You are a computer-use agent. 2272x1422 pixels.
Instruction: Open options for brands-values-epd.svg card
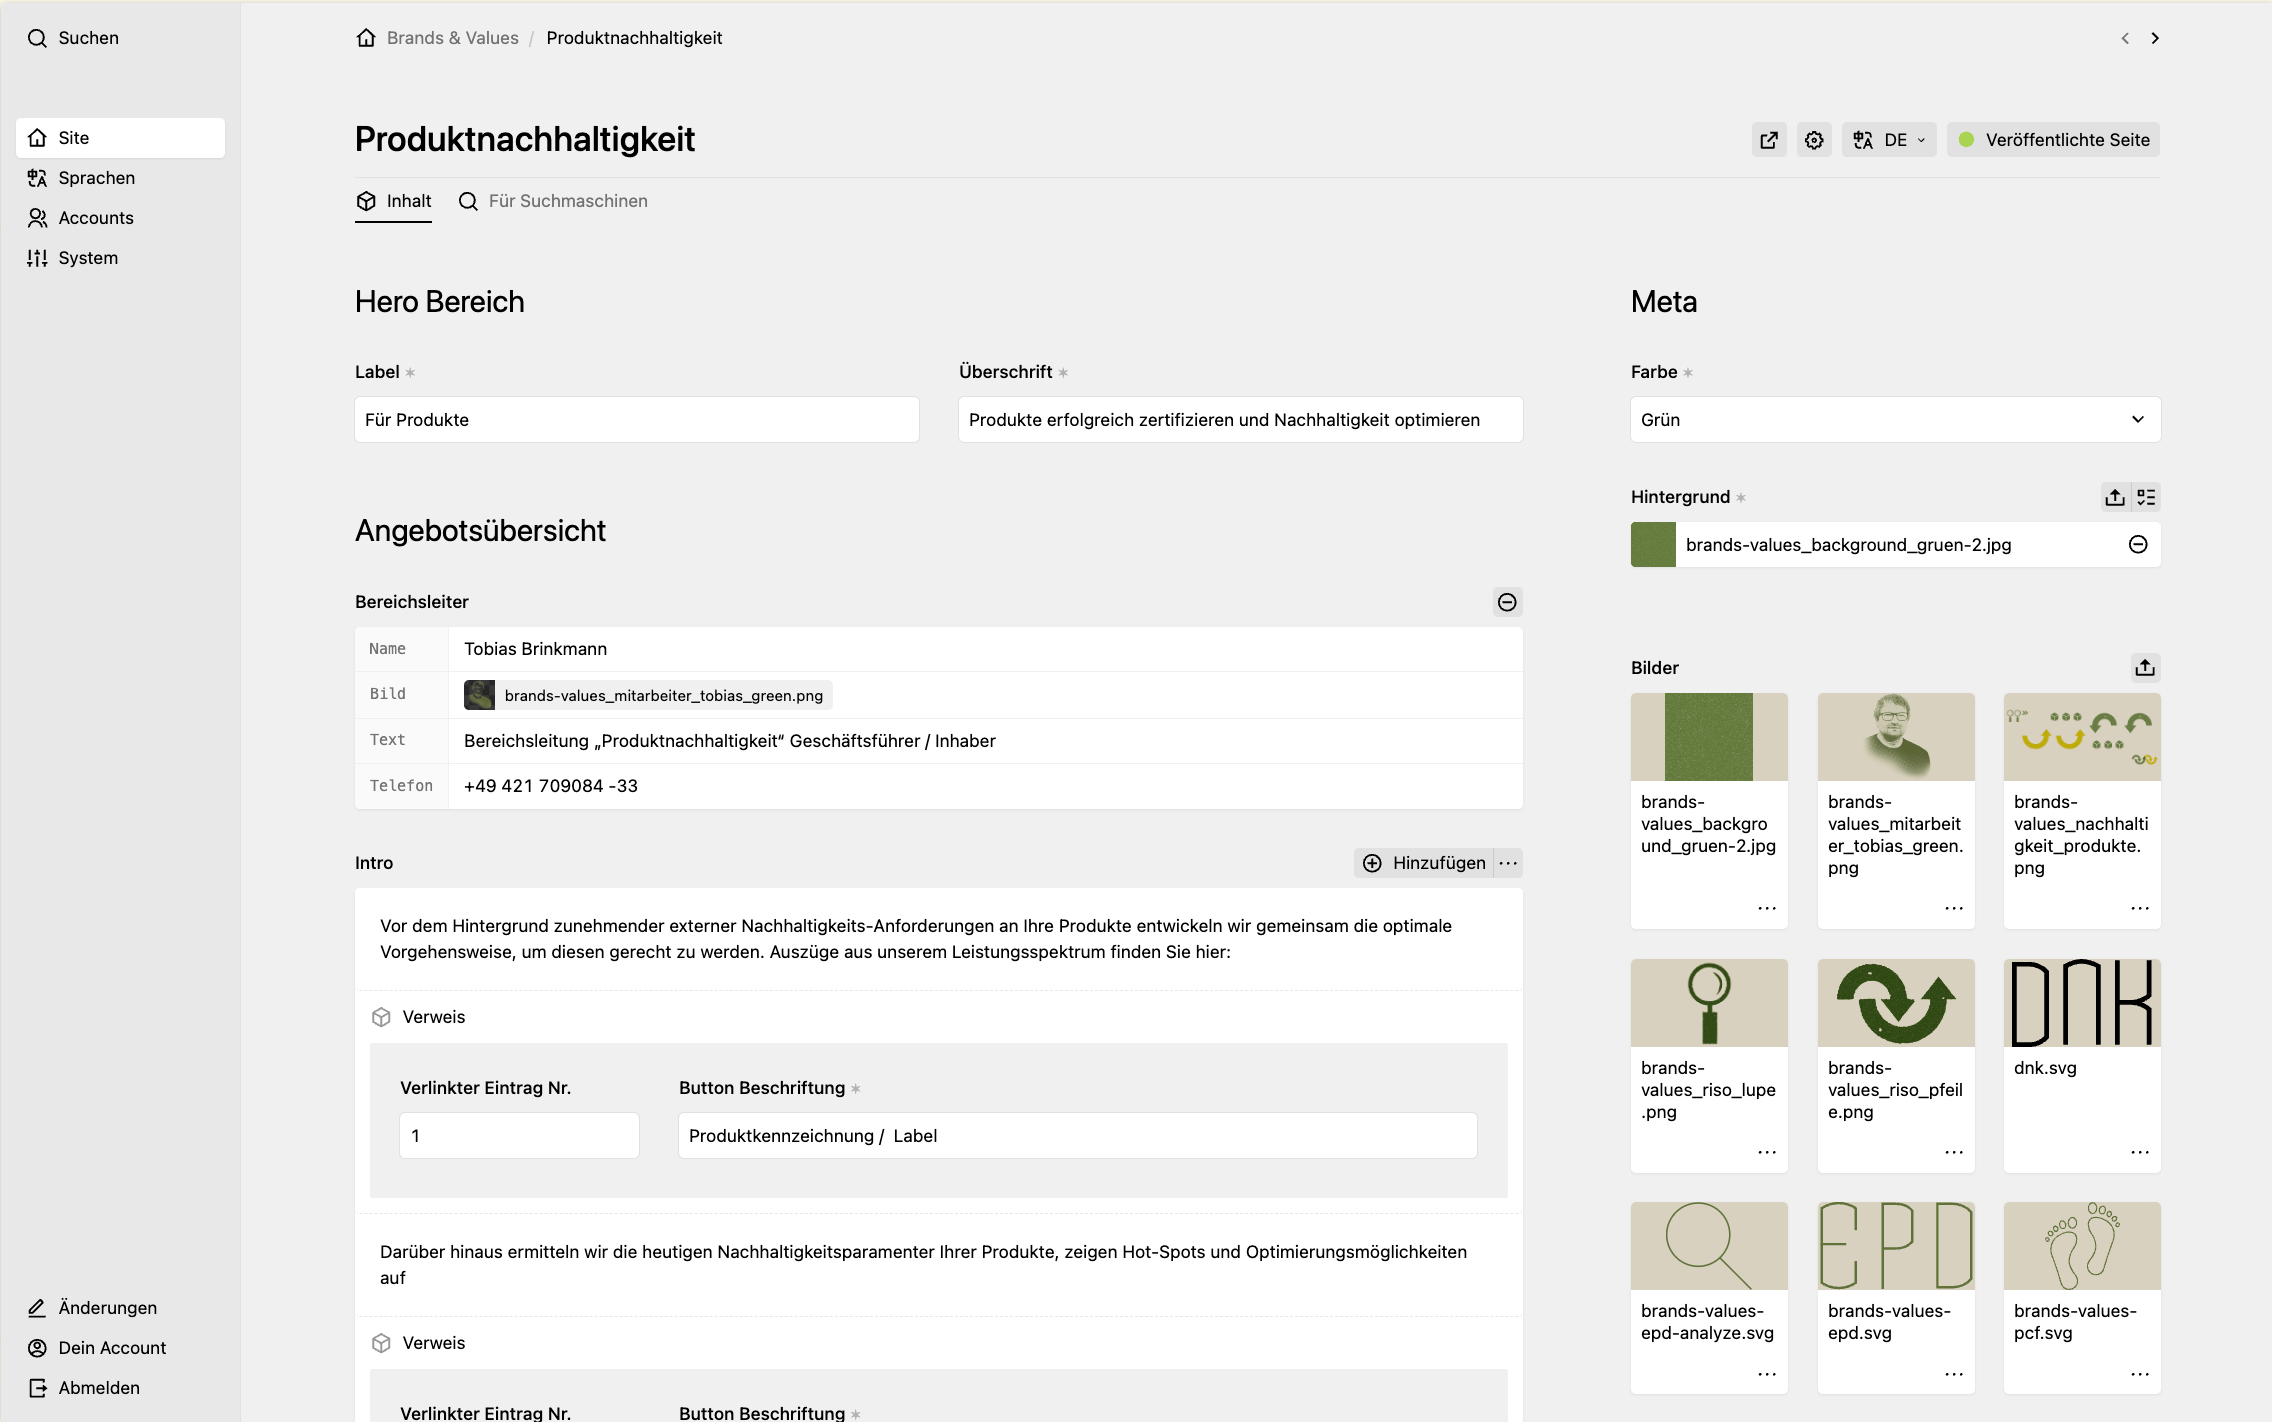pyautogui.click(x=1954, y=1374)
